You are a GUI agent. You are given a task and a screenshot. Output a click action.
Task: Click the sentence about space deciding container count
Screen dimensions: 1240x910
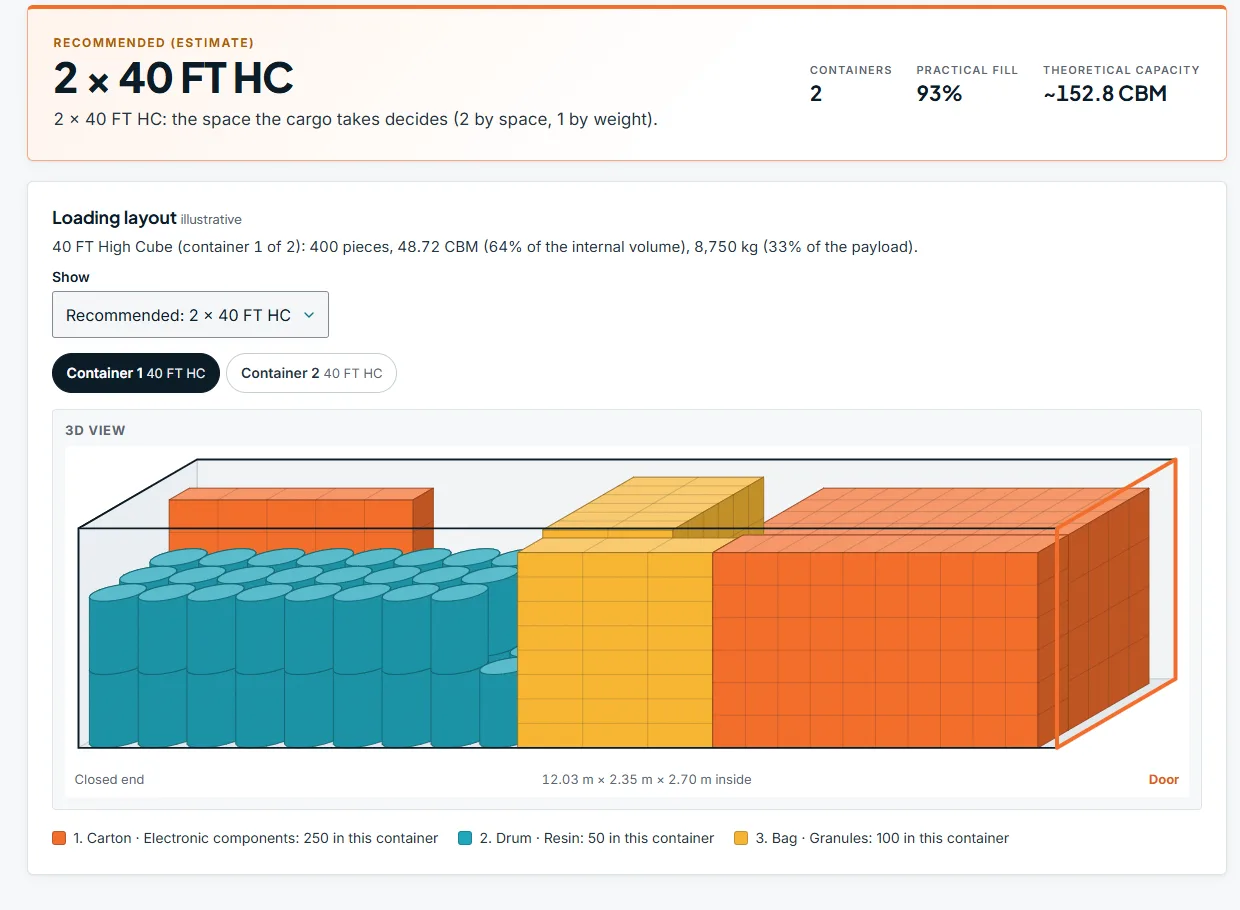(356, 119)
